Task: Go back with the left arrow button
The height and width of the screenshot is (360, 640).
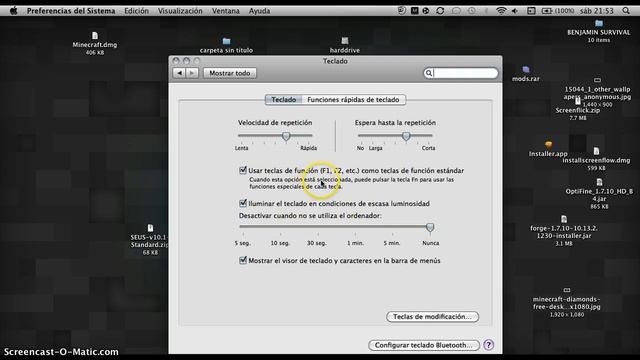Action: click(179, 73)
